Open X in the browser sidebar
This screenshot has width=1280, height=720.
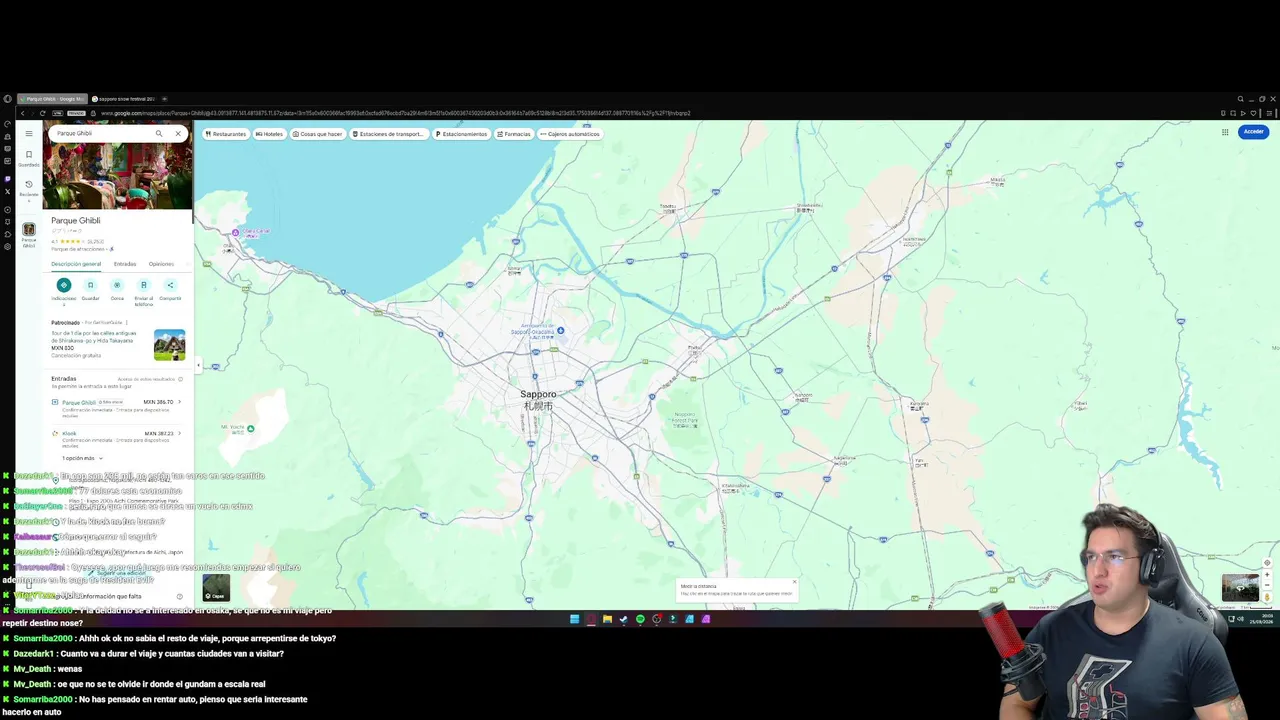[x=7, y=191]
